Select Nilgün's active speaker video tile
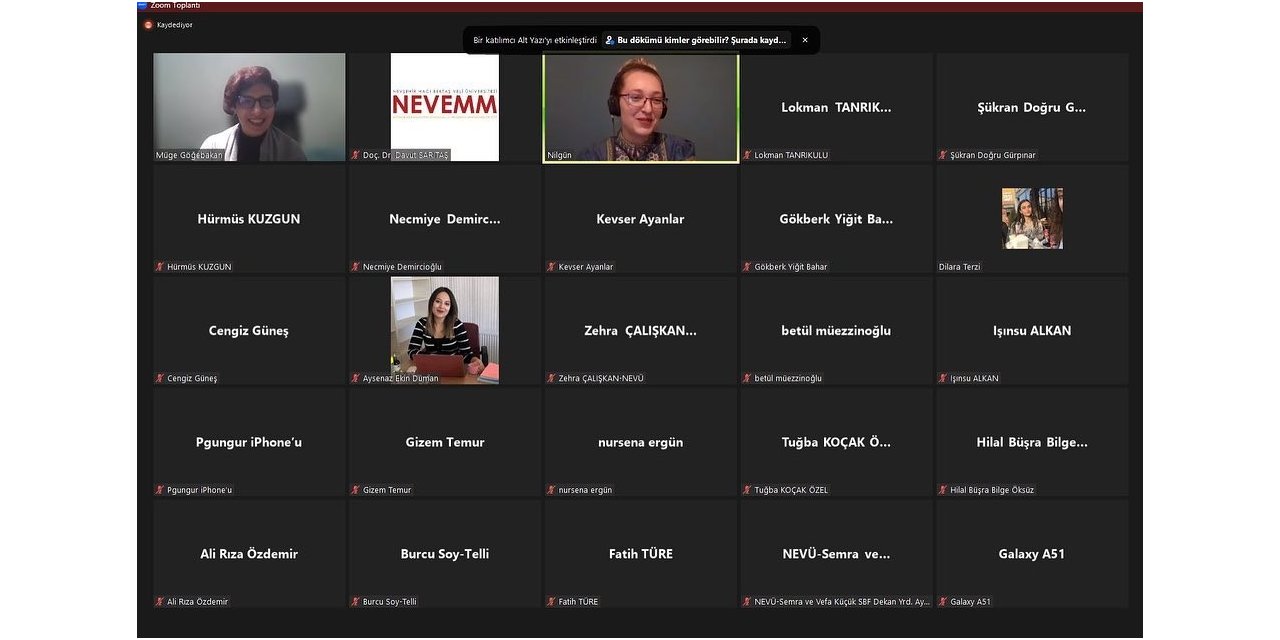The height and width of the screenshot is (640, 1280). pyautogui.click(x=640, y=106)
